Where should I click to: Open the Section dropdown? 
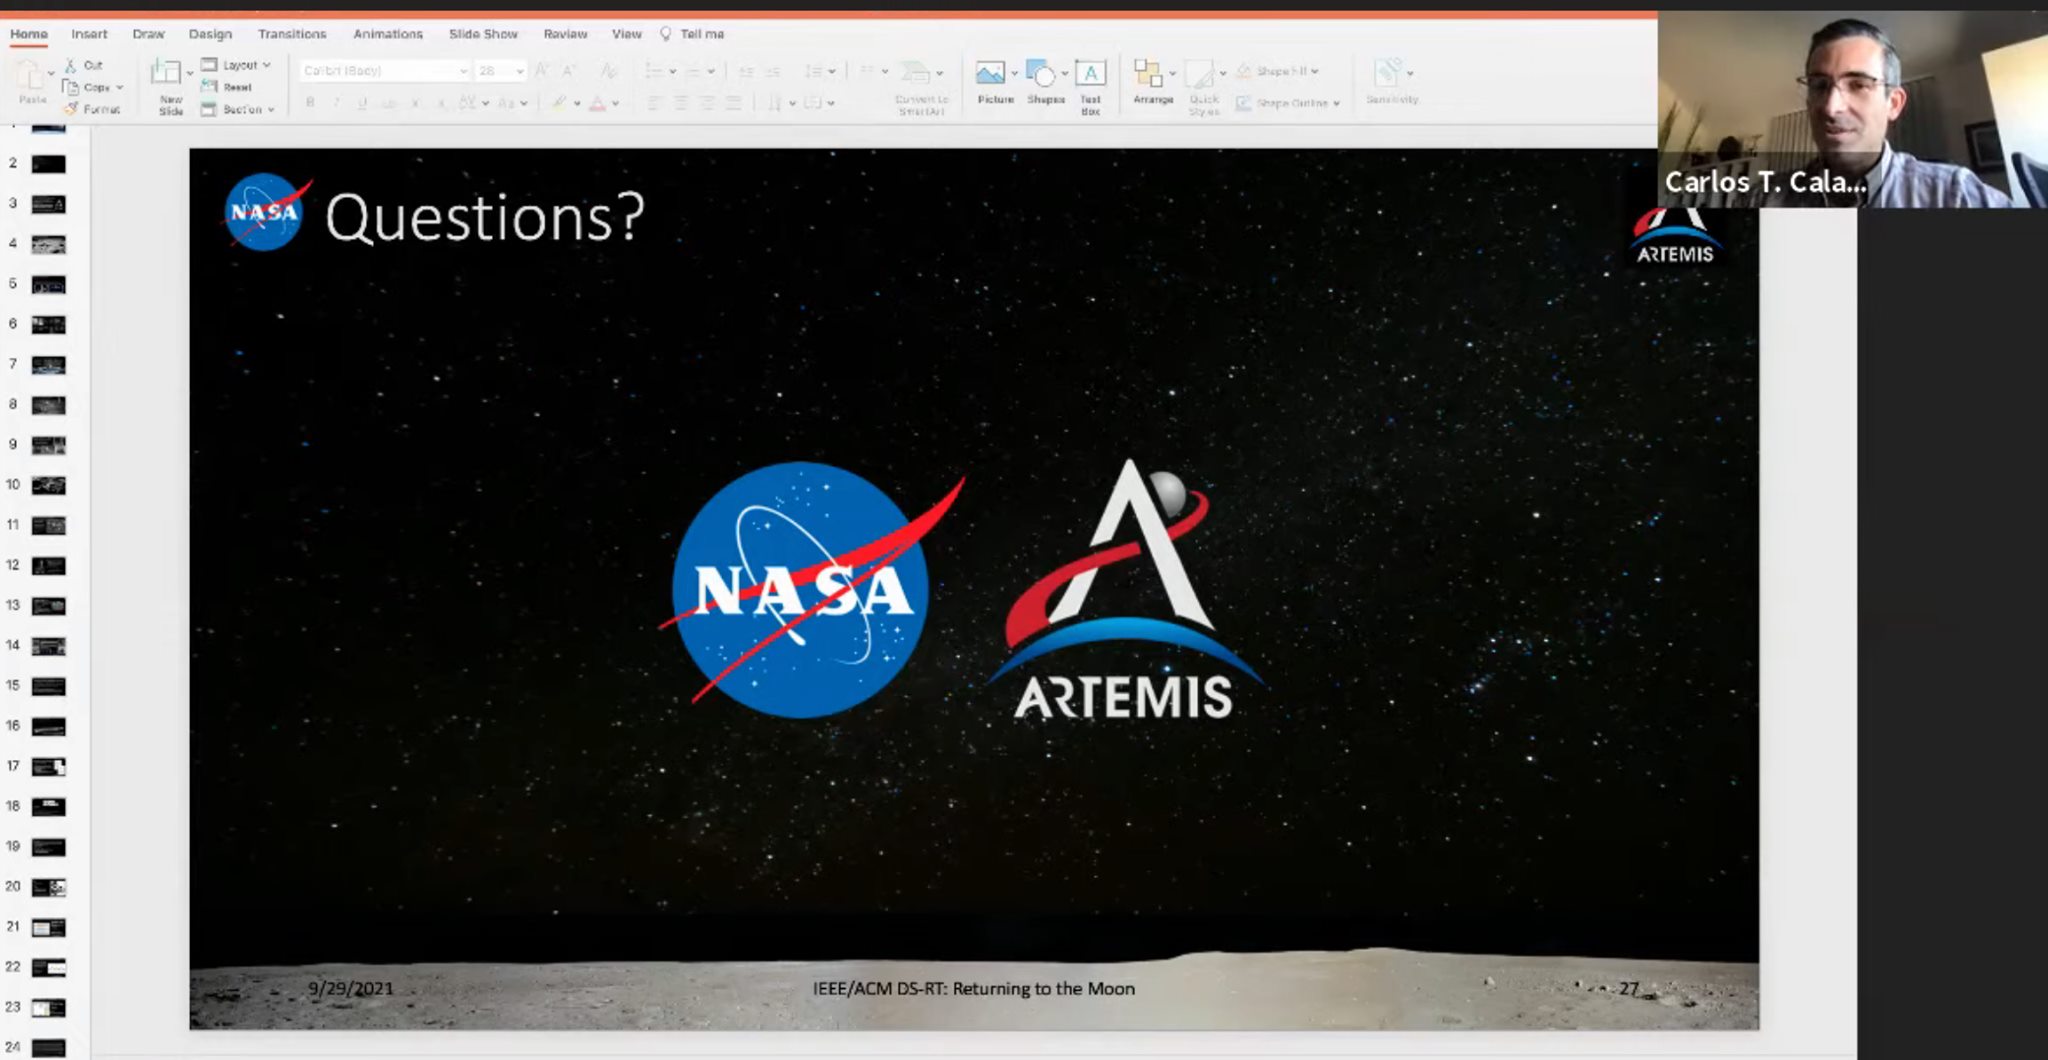pyautogui.click(x=238, y=109)
